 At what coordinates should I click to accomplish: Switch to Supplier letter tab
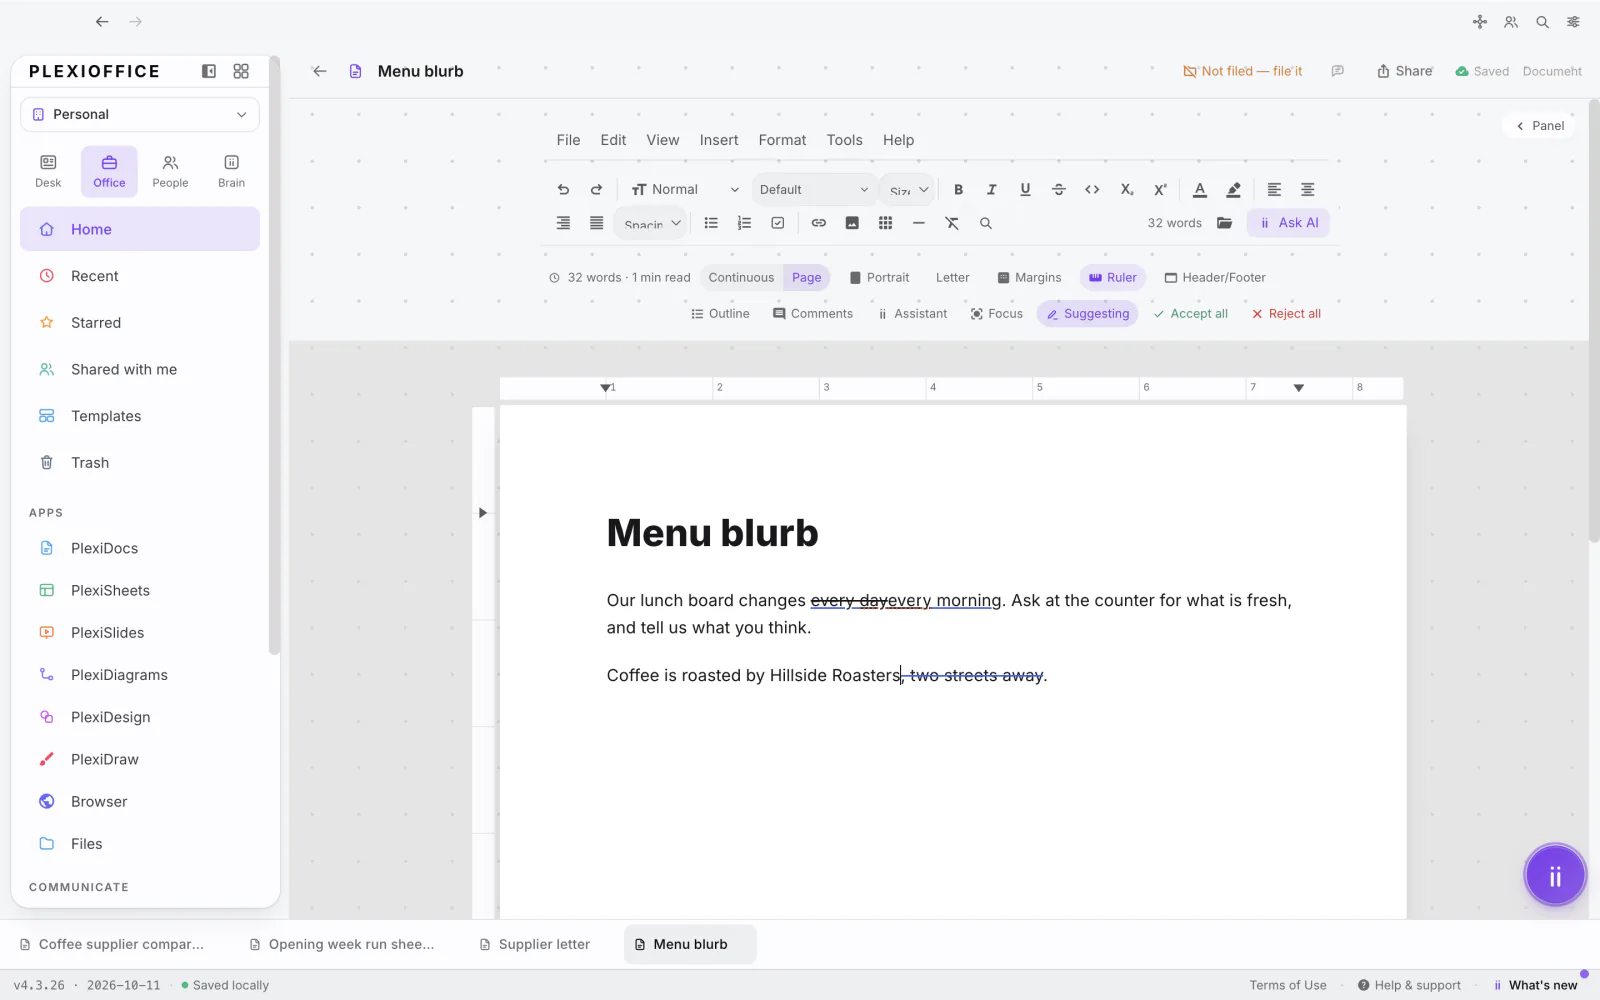535,944
